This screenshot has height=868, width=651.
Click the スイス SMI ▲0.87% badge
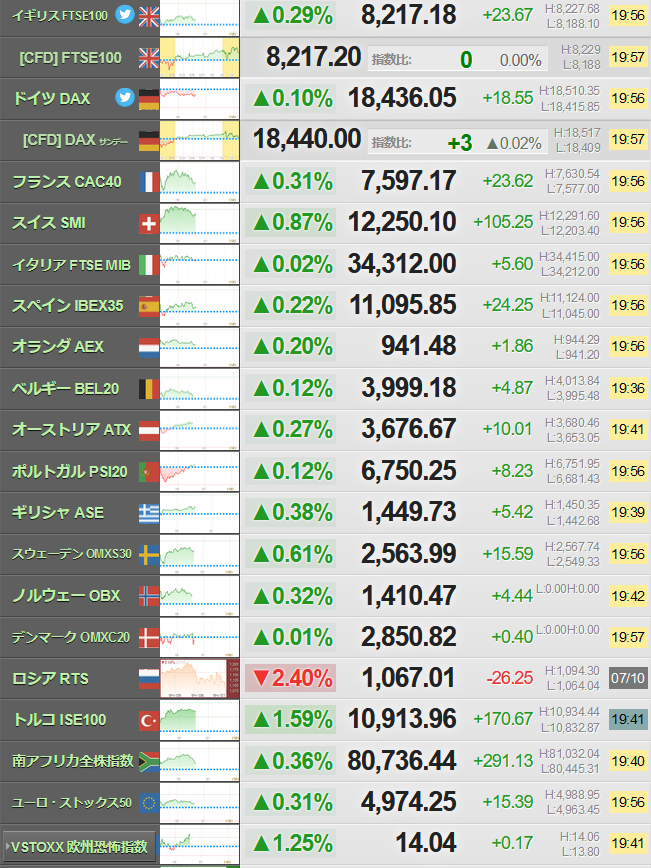[291, 223]
